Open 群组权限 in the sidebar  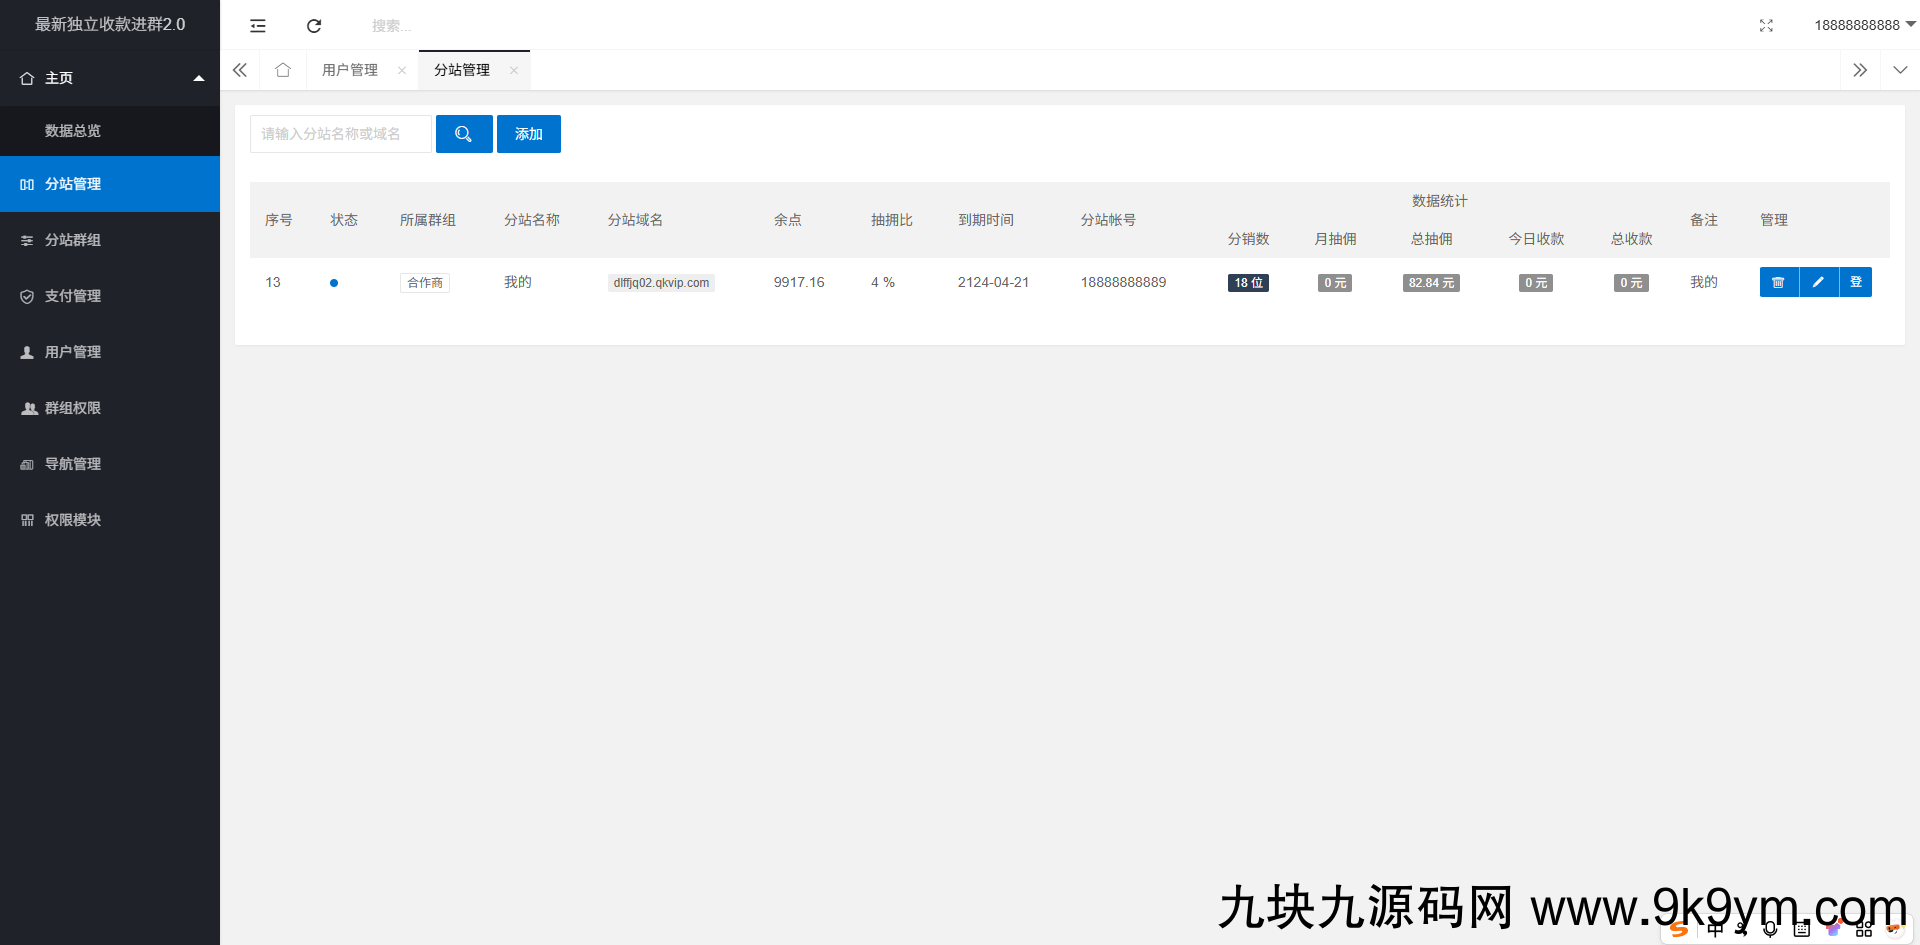click(72, 408)
